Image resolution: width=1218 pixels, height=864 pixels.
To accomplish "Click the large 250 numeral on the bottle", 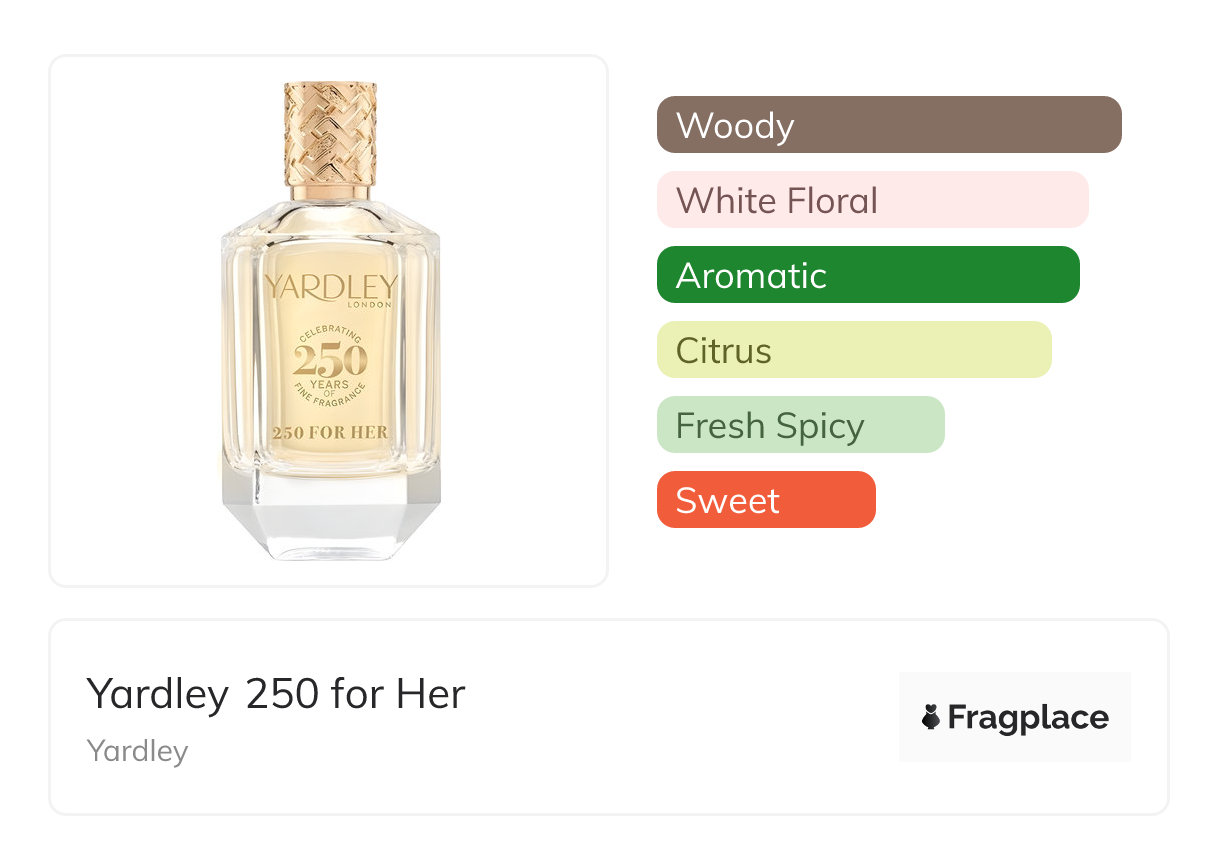I will pyautogui.click(x=330, y=360).
